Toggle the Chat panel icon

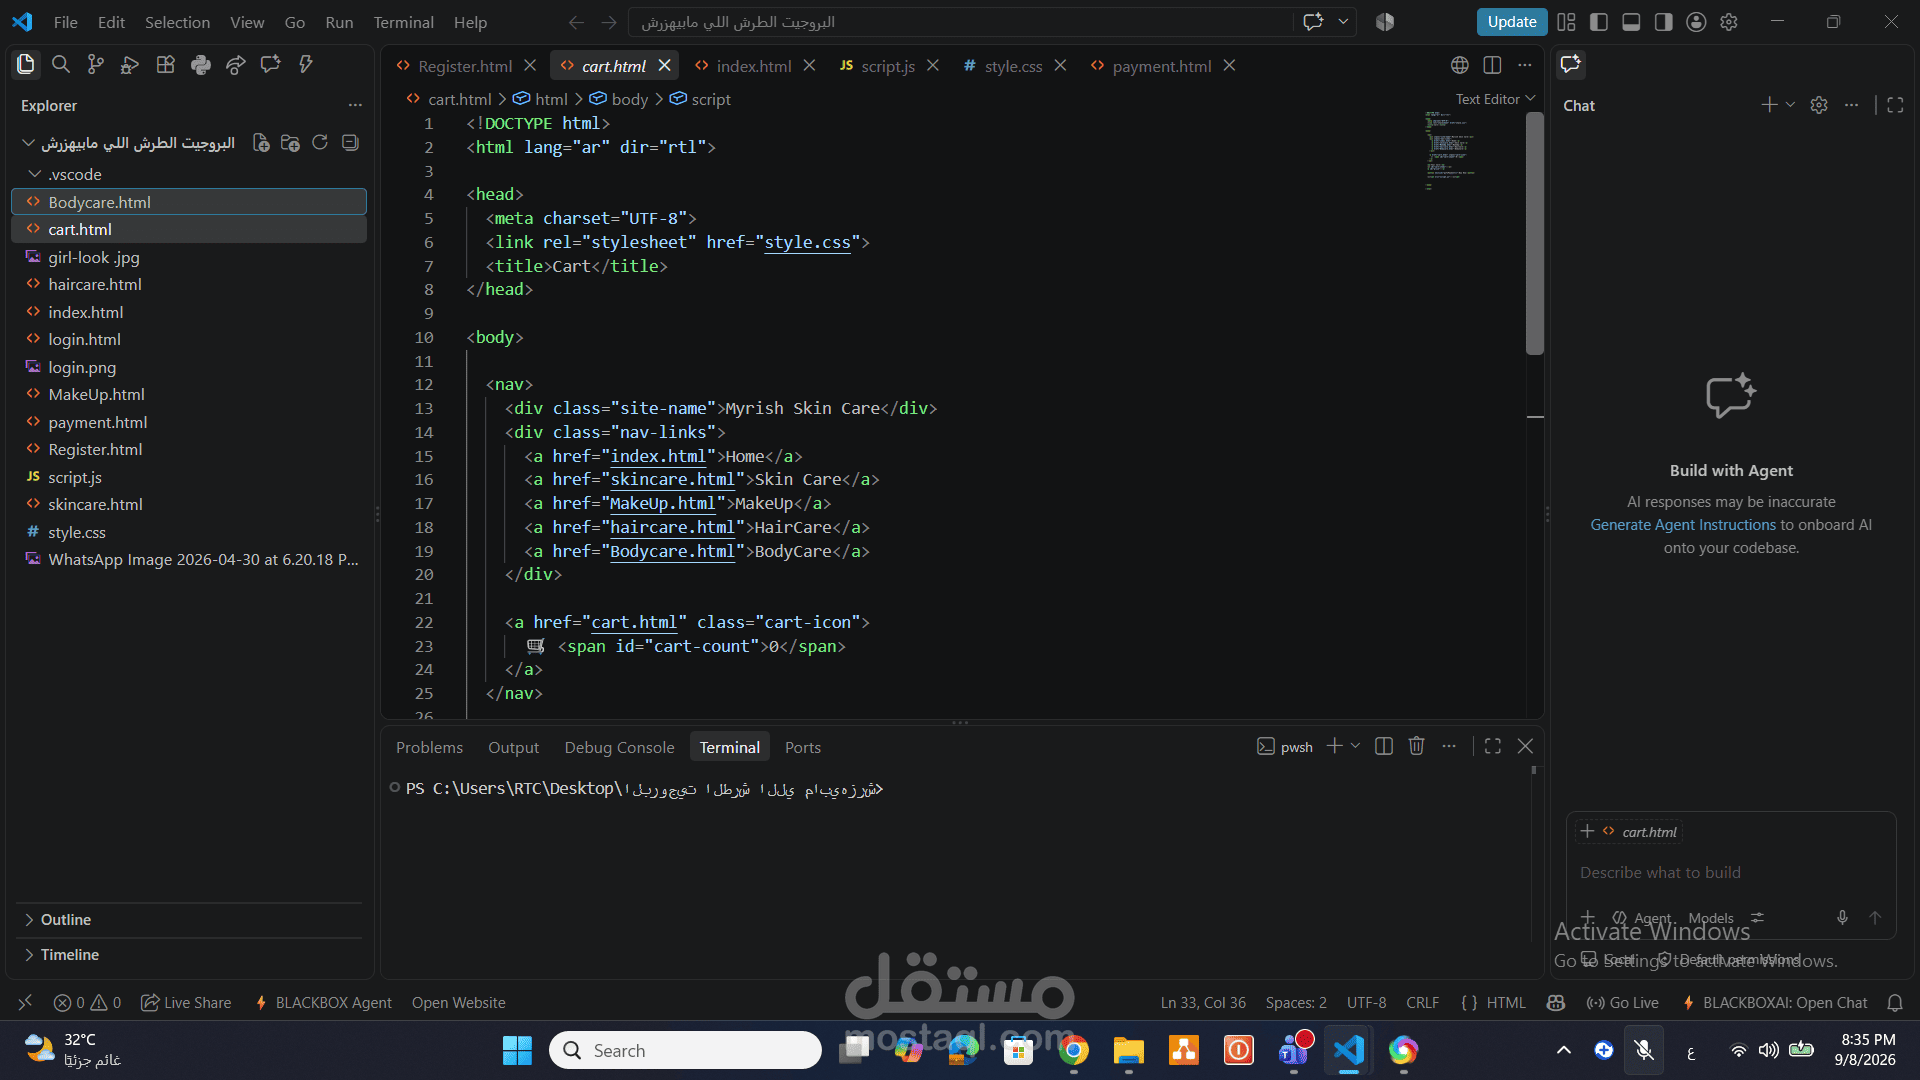tap(1571, 65)
